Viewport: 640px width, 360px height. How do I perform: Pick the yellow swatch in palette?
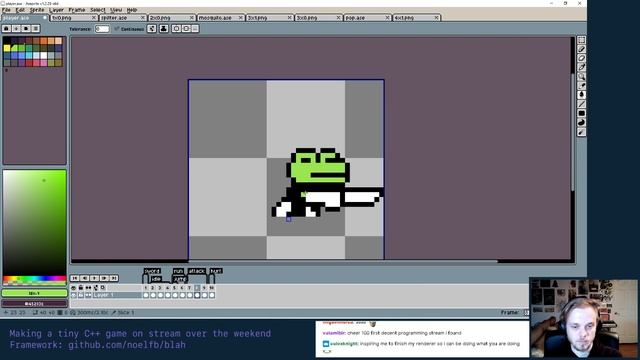tap(7, 48)
